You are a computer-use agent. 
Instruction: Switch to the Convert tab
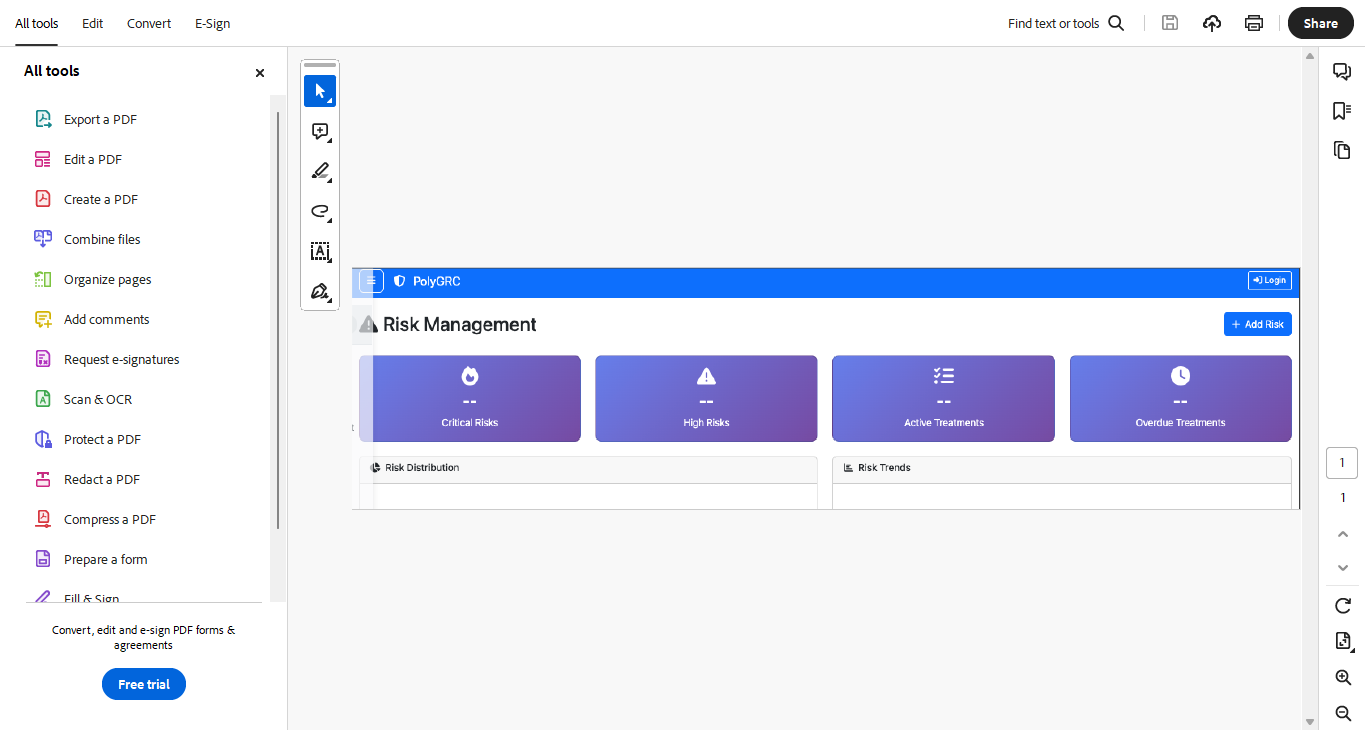(x=149, y=23)
